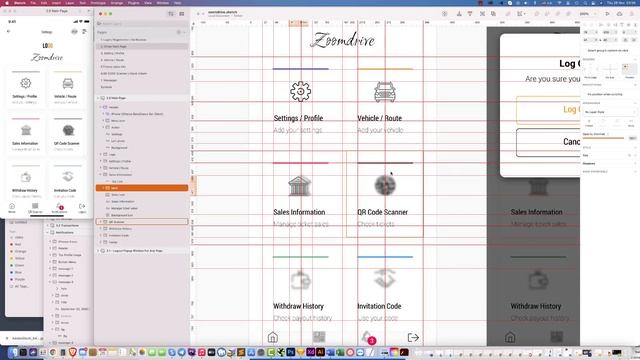Select the Symbols page in Pages list

click(x=107, y=87)
